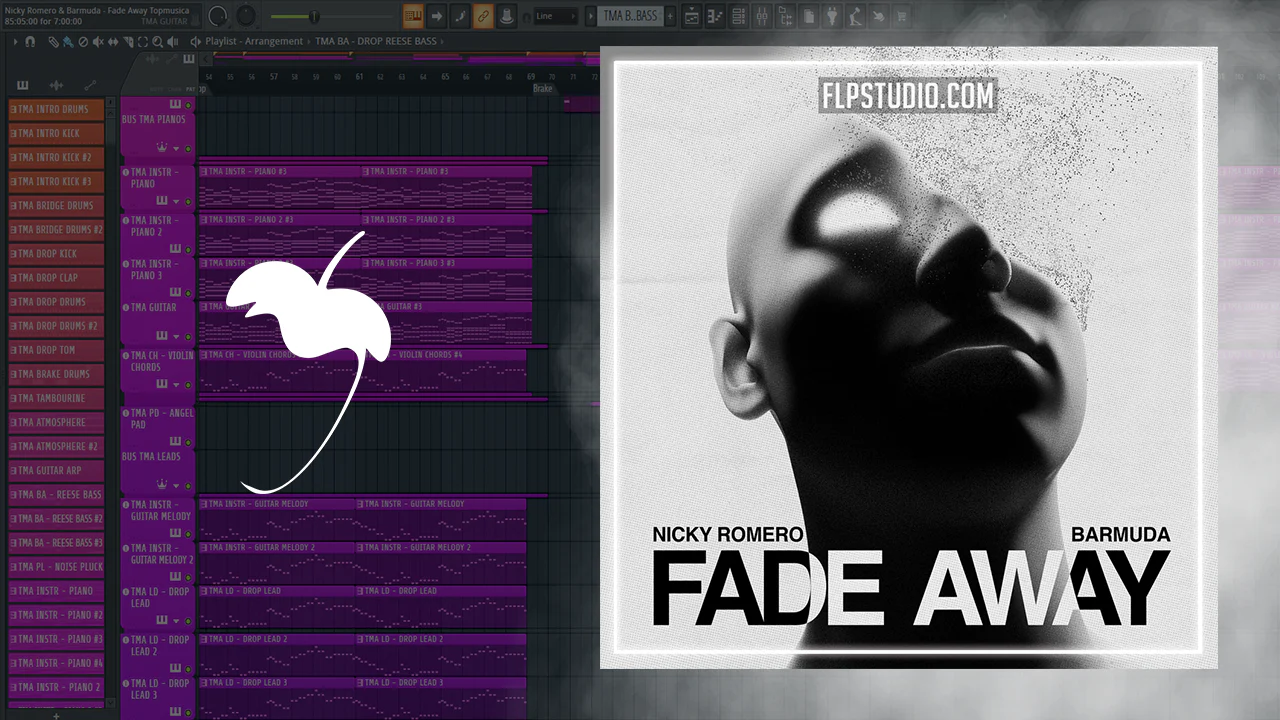
Task: Select the mute tool (crossed speaker)
Action: click(98, 42)
